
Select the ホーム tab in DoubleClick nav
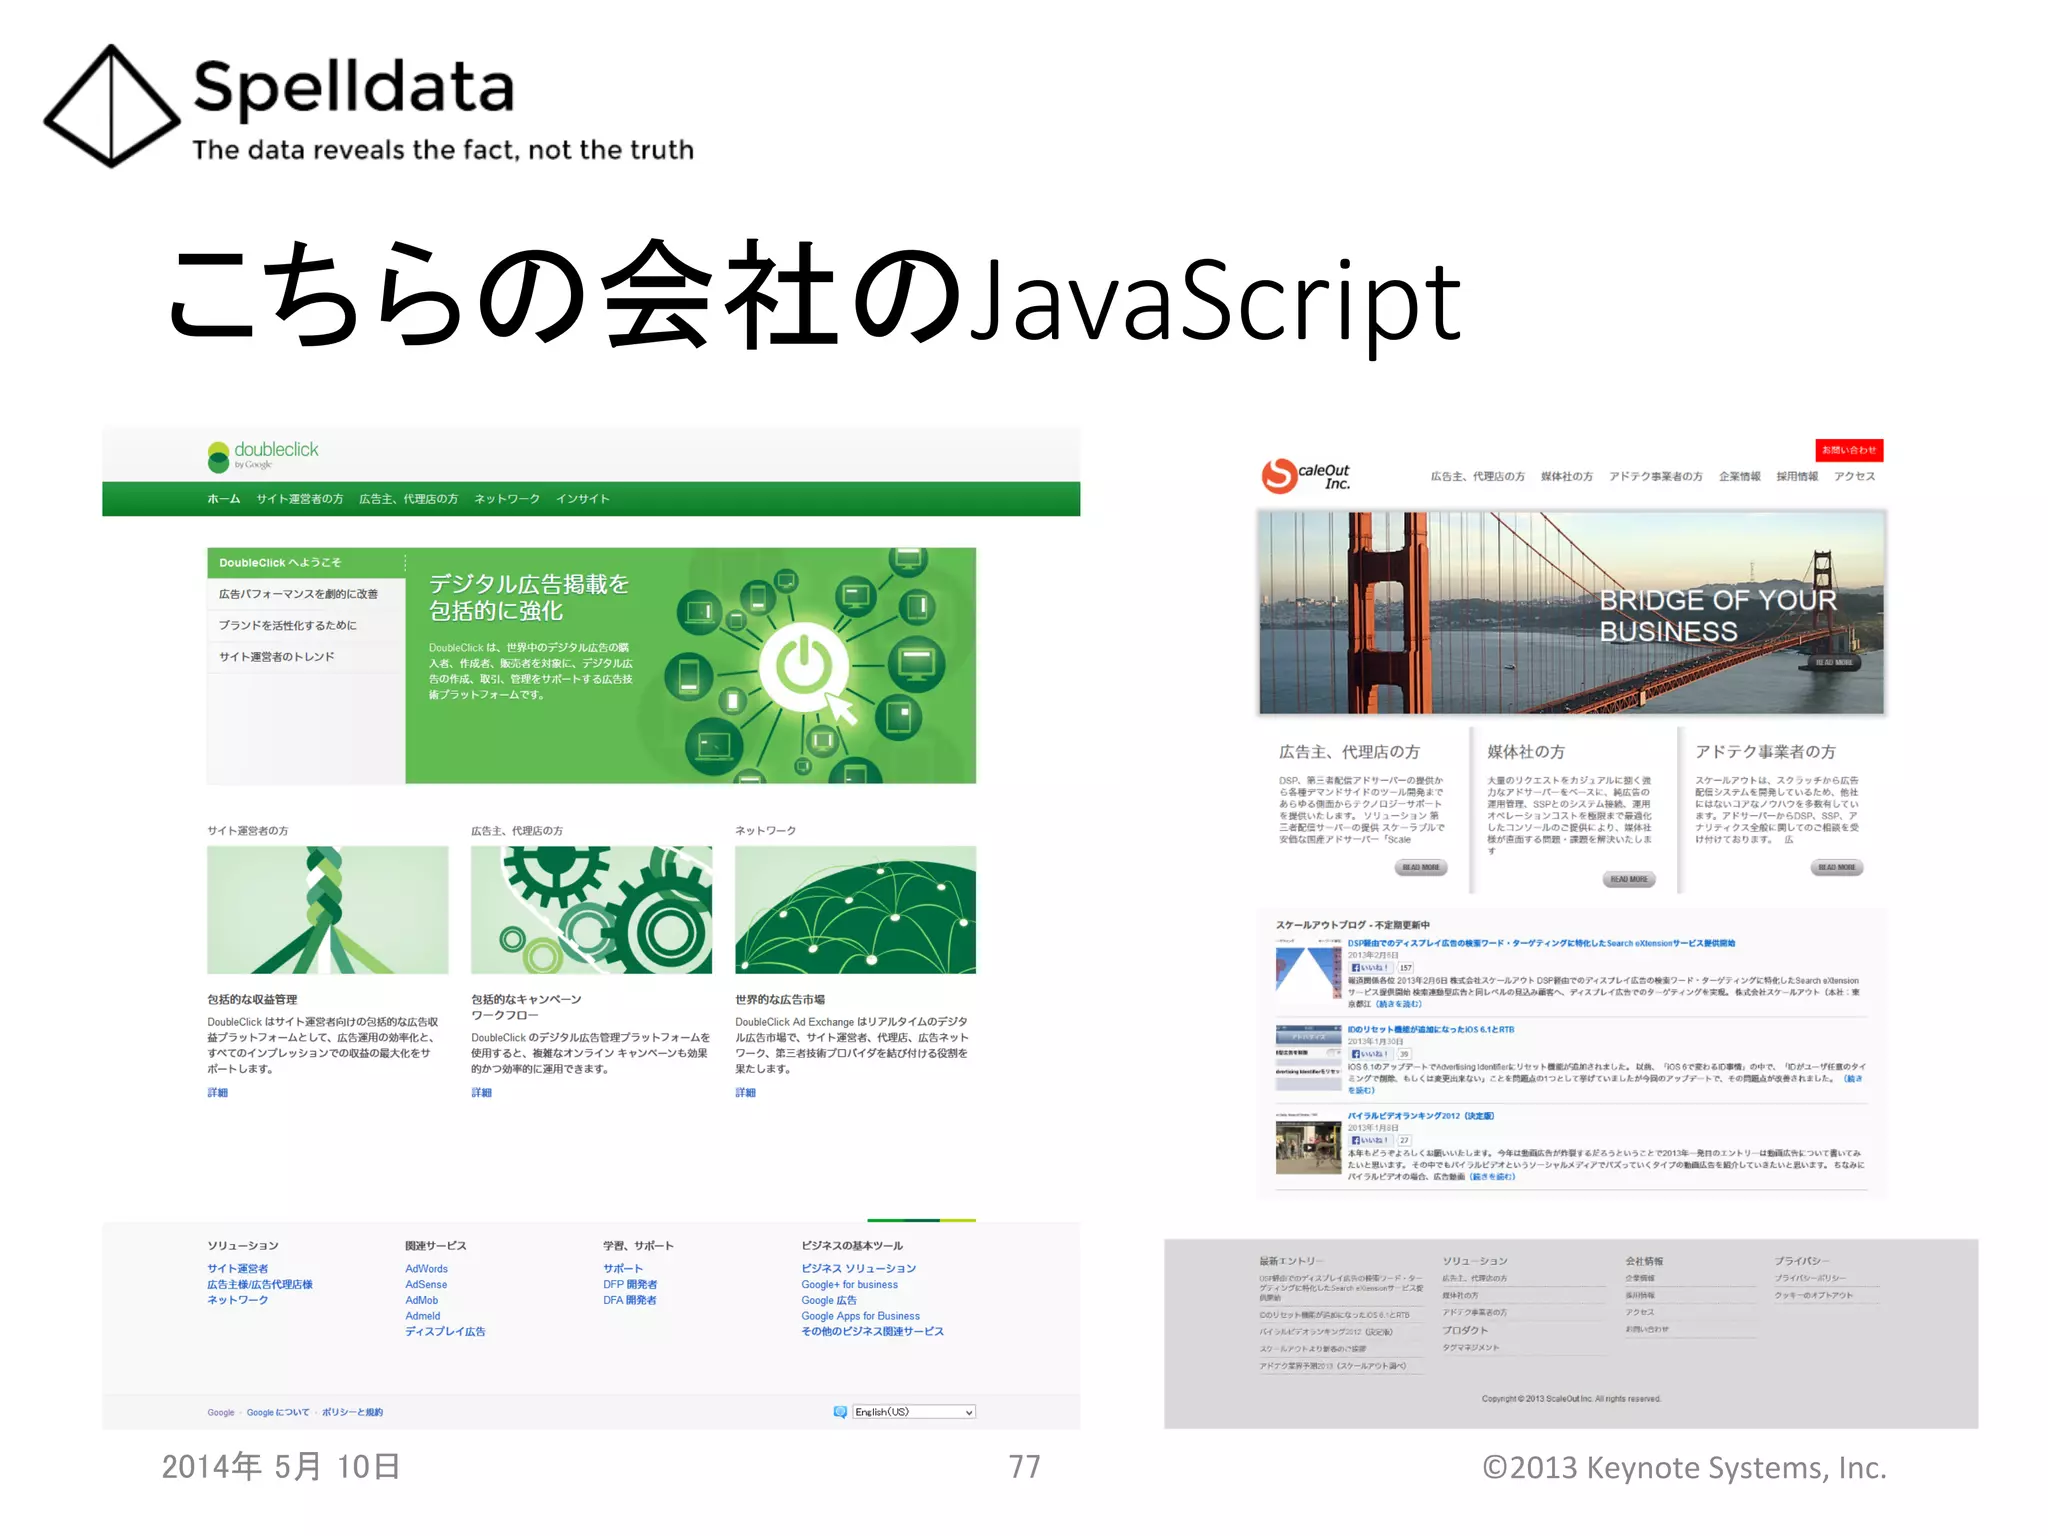tap(224, 499)
